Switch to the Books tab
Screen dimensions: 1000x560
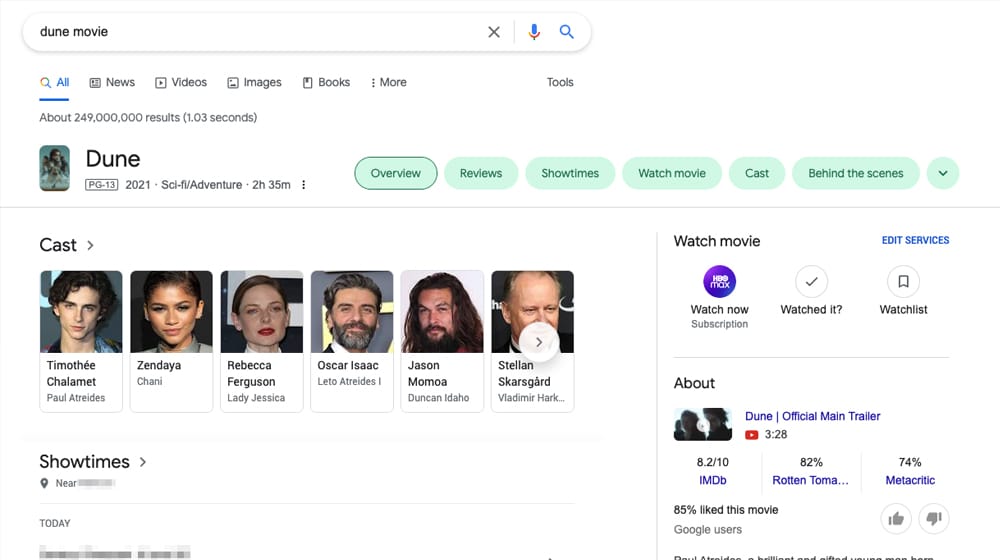[326, 82]
